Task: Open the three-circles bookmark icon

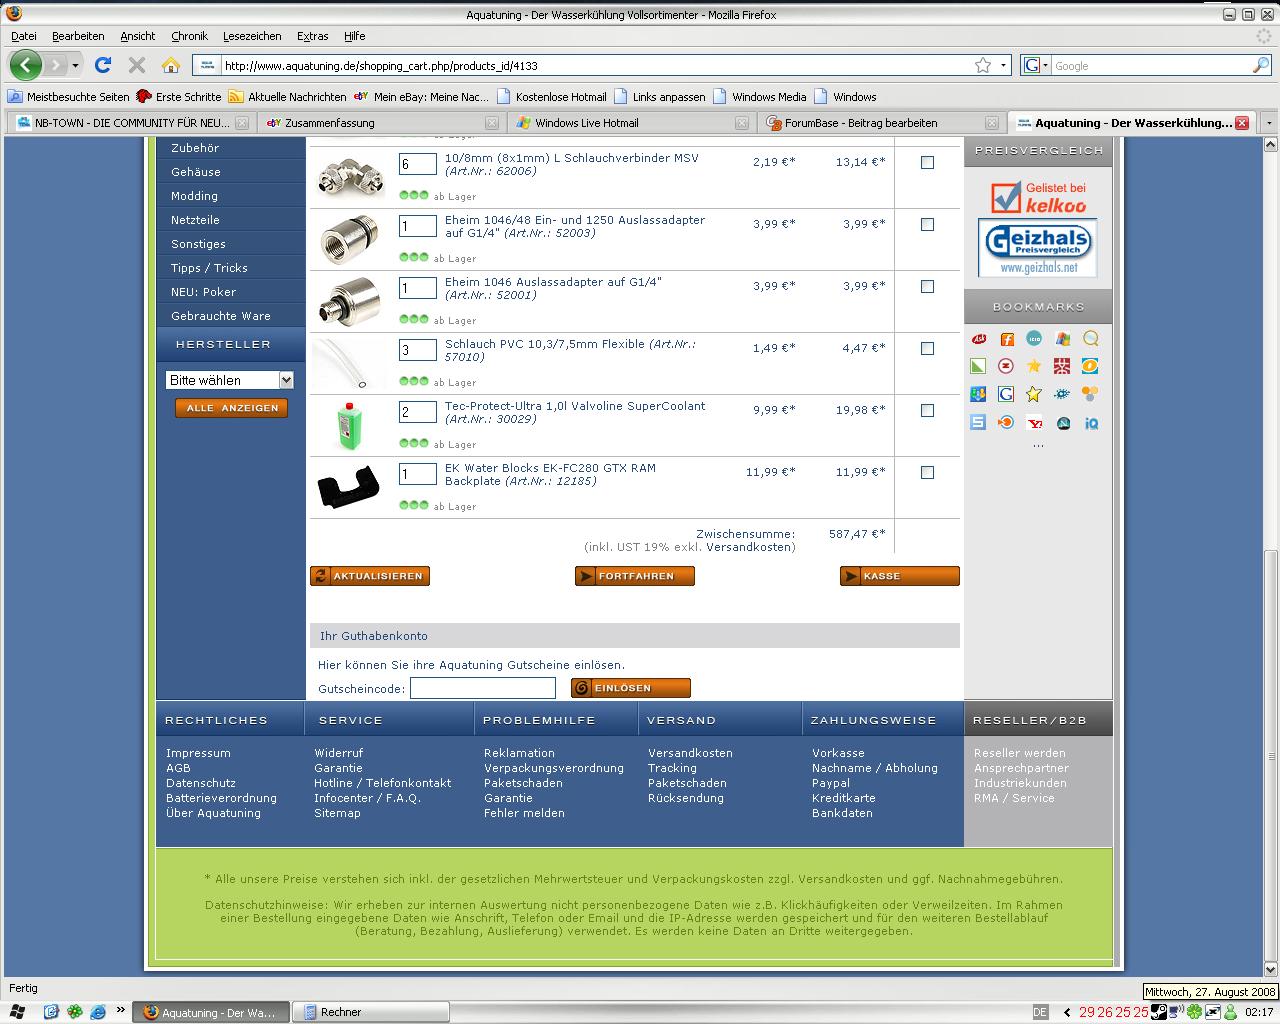Action: tap(1090, 394)
